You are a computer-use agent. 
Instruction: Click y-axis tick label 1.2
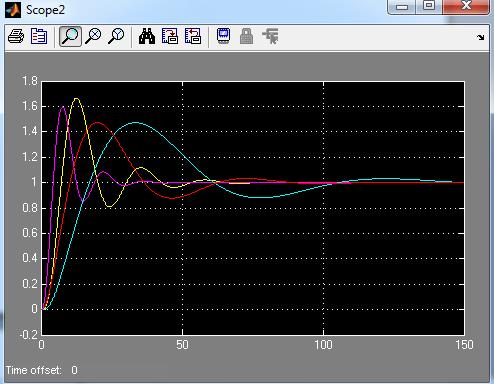pos(30,157)
